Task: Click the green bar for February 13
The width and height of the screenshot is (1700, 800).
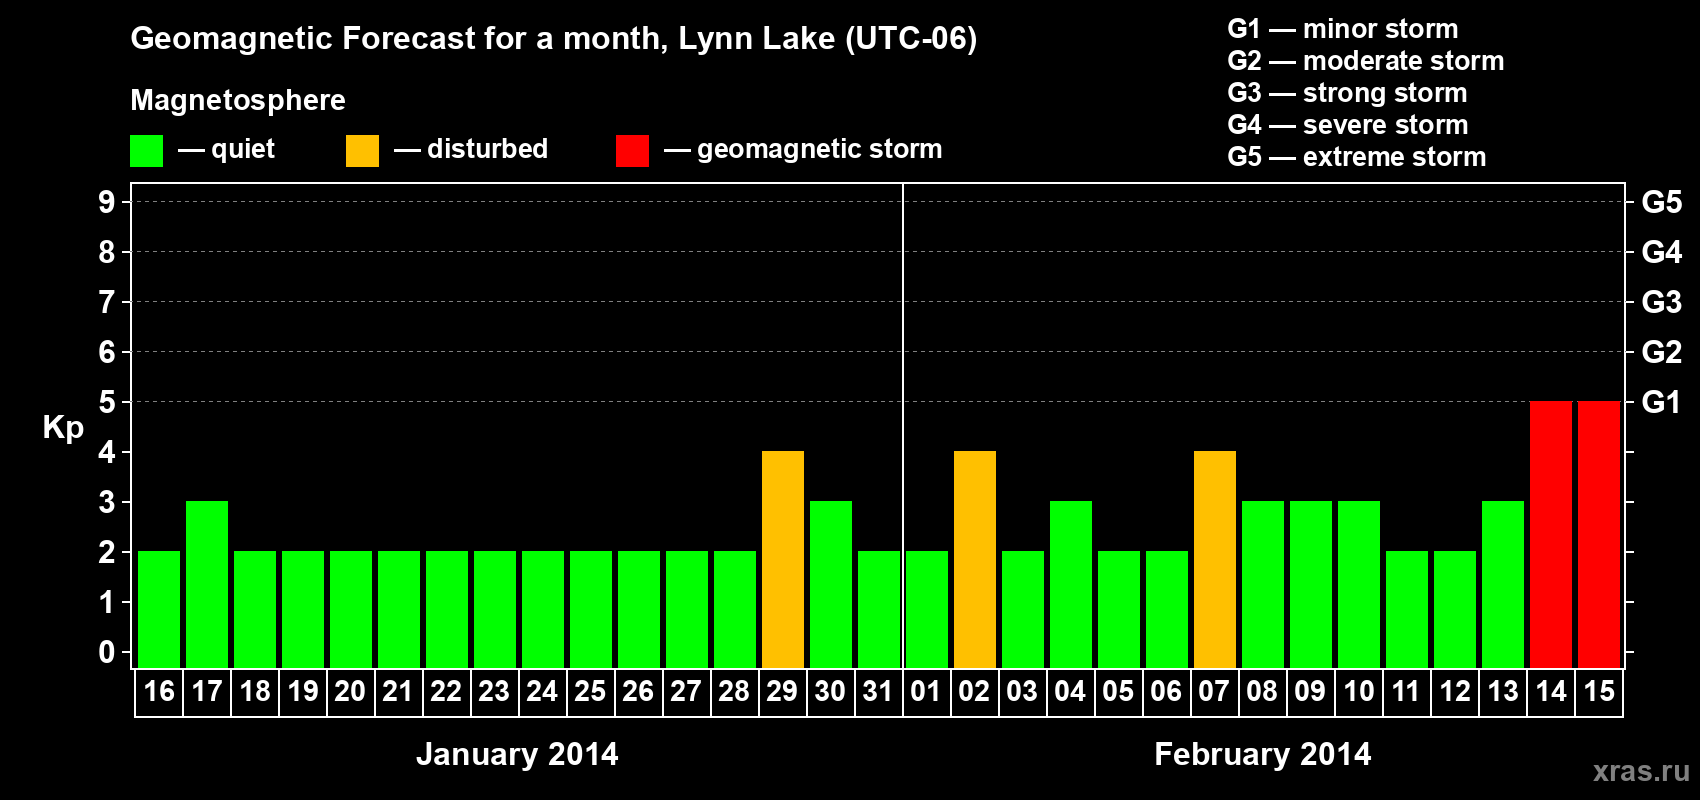Action: click(x=1503, y=584)
